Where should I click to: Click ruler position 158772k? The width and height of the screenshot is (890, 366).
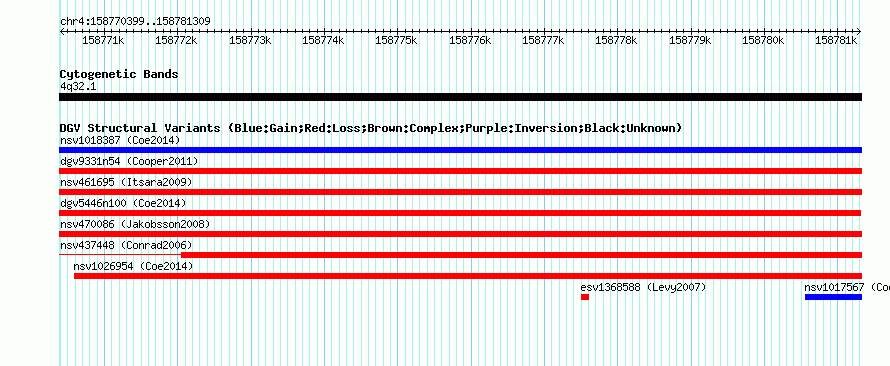tap(177, 40)
